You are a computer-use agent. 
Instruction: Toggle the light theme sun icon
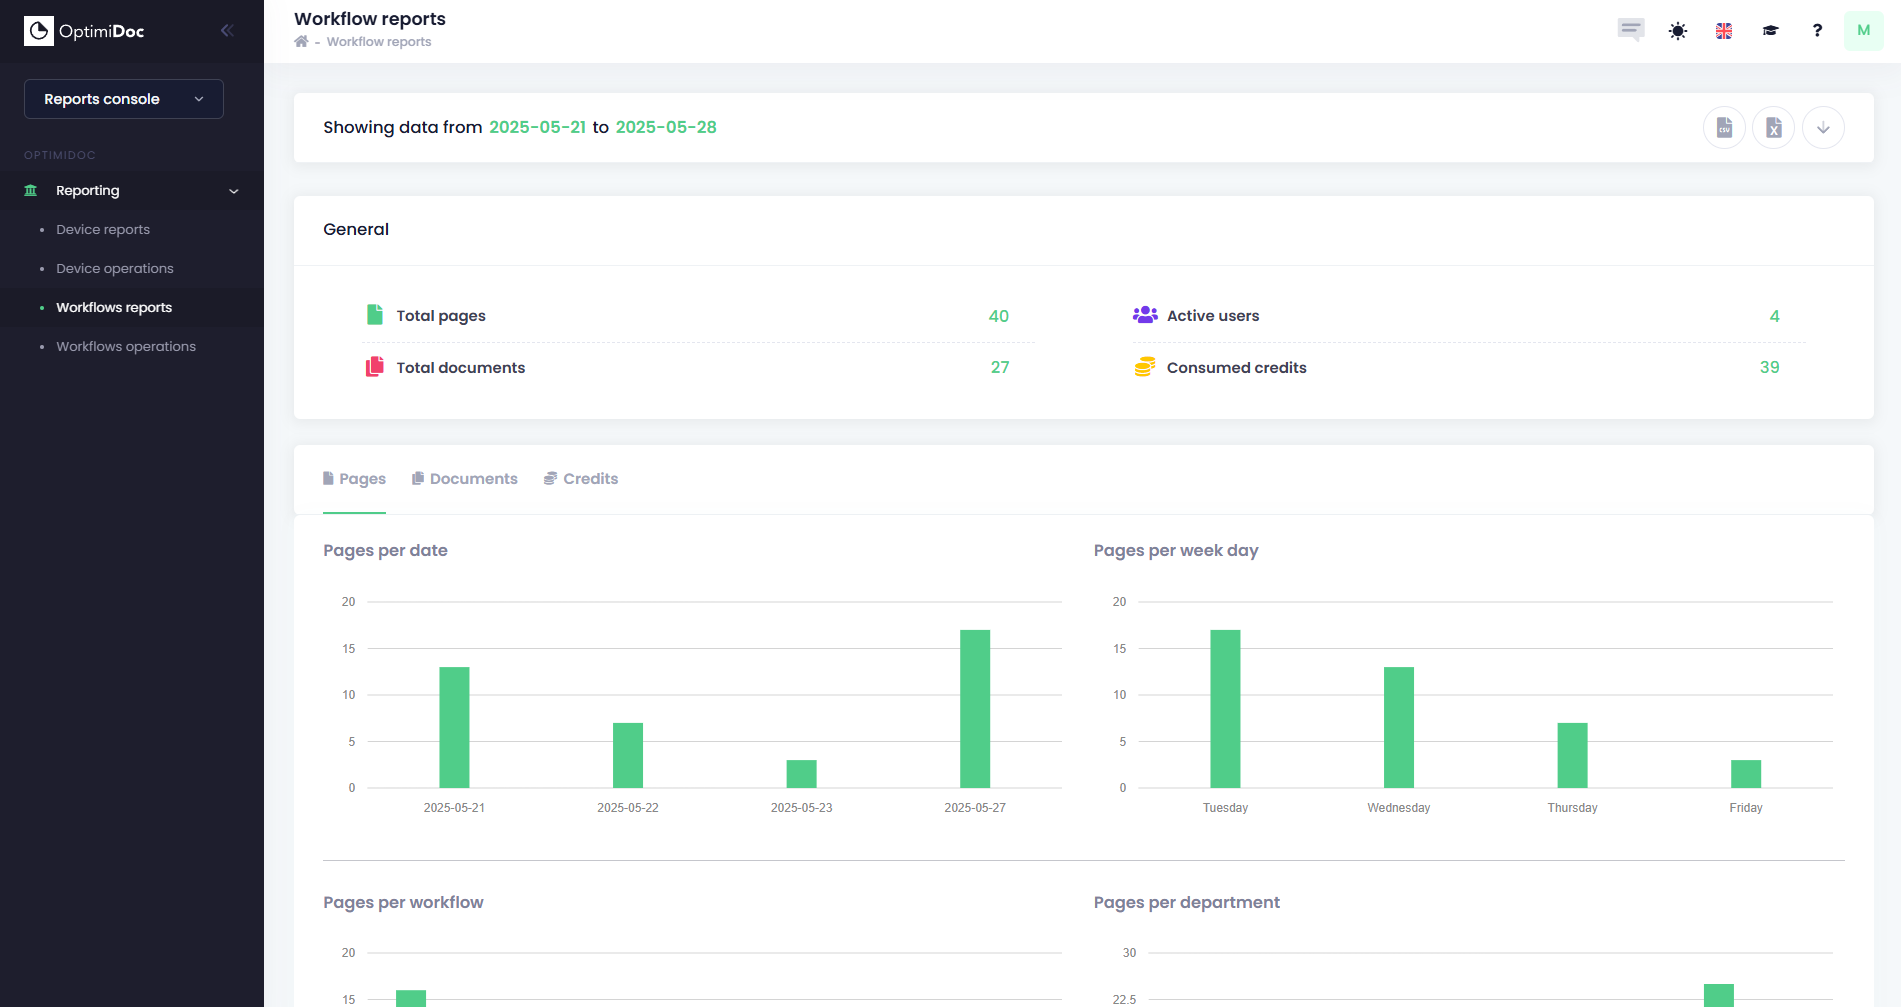pos(1678,31)
